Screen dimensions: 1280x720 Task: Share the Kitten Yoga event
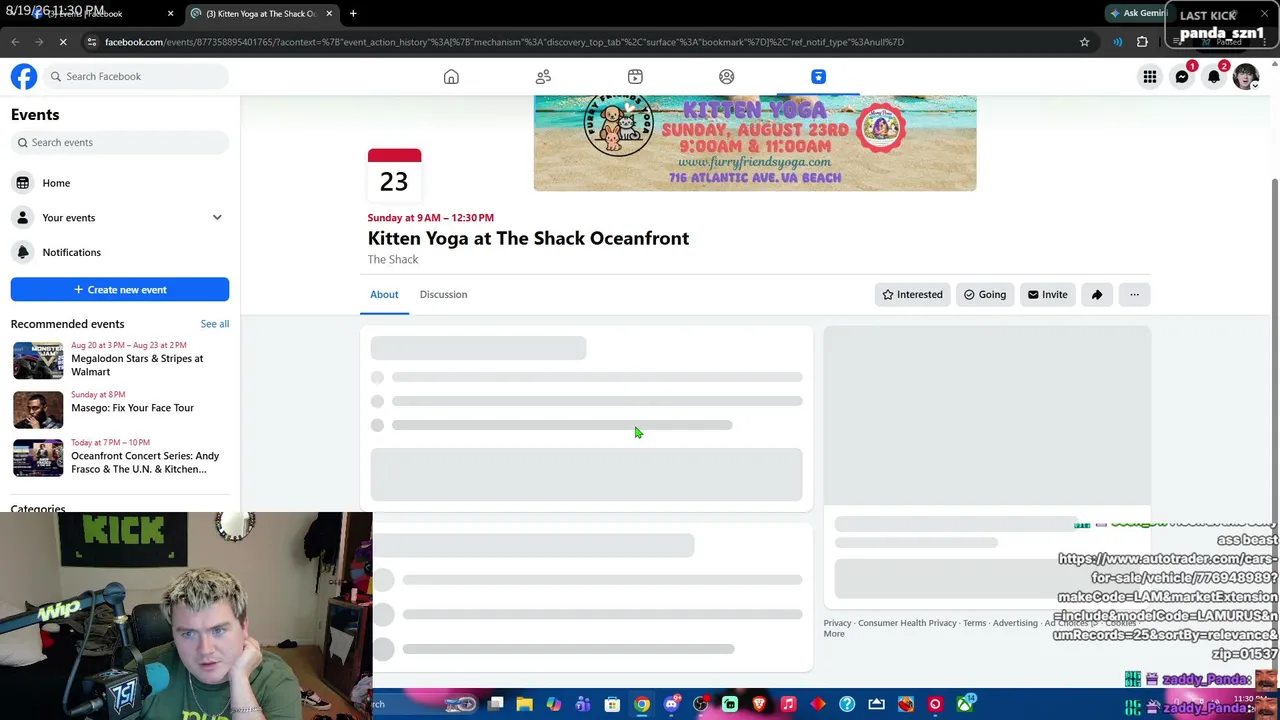[x=1097, y=294]
